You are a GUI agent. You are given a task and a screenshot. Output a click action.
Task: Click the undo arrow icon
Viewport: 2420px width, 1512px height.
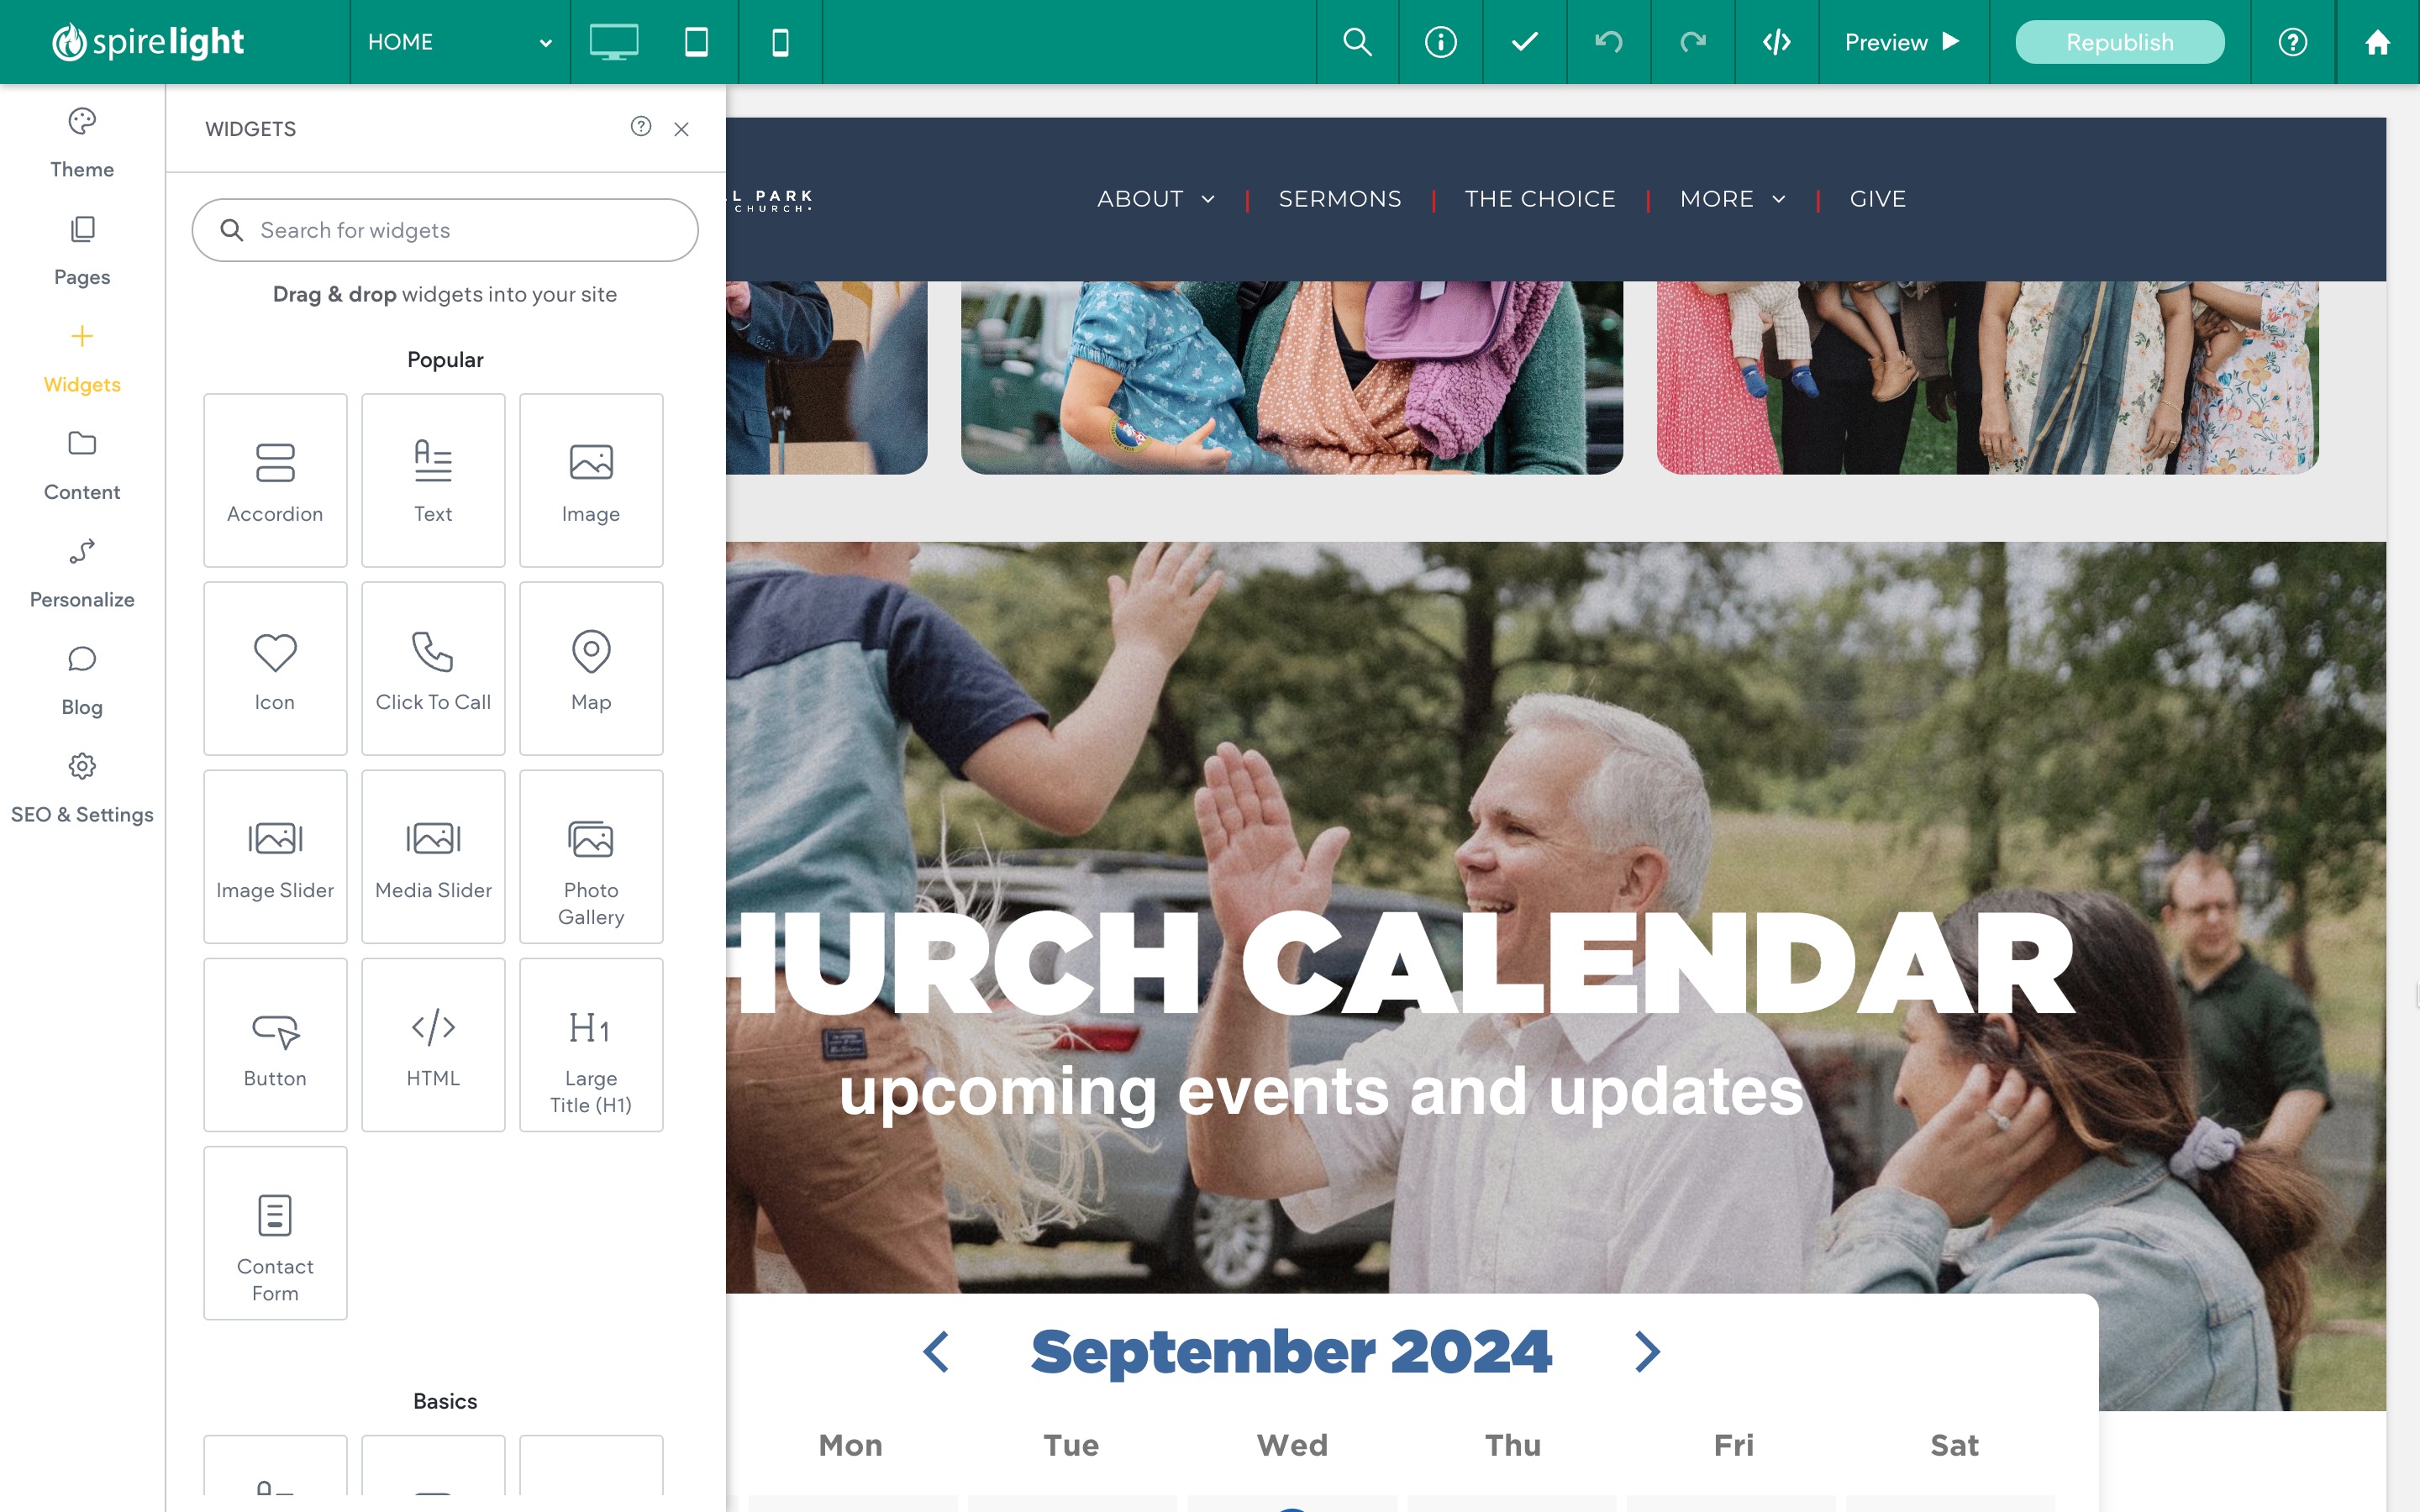pos(1608,42)
